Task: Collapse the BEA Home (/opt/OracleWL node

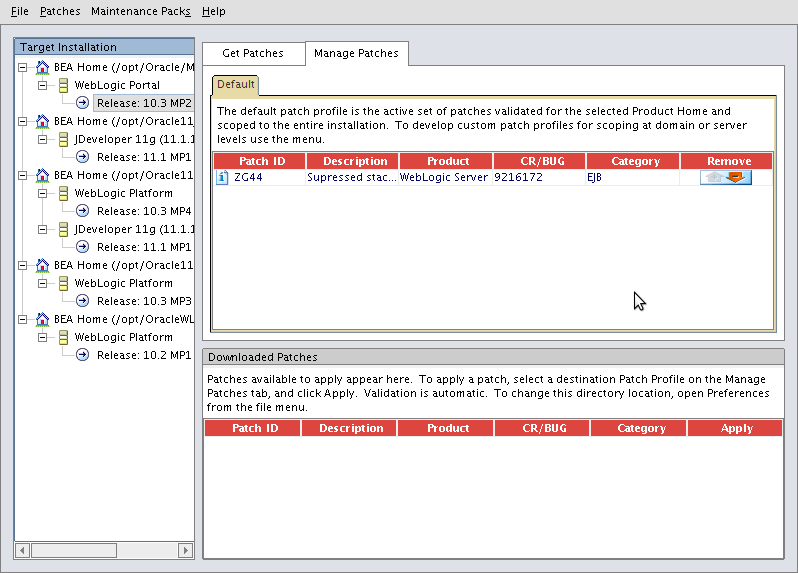Action: pos(22,319)
